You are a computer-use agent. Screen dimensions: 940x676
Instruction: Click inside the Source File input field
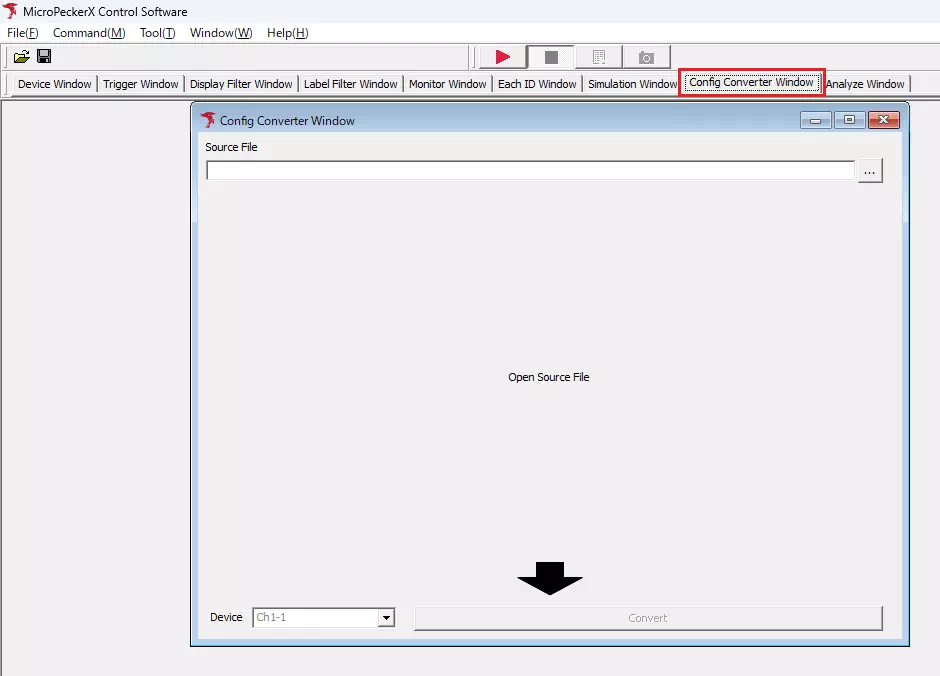tap(530, 170)
